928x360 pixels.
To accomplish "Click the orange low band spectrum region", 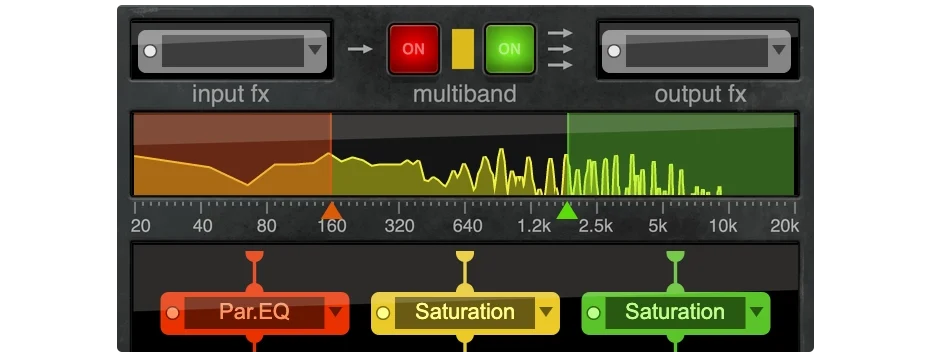I will 233,155.
